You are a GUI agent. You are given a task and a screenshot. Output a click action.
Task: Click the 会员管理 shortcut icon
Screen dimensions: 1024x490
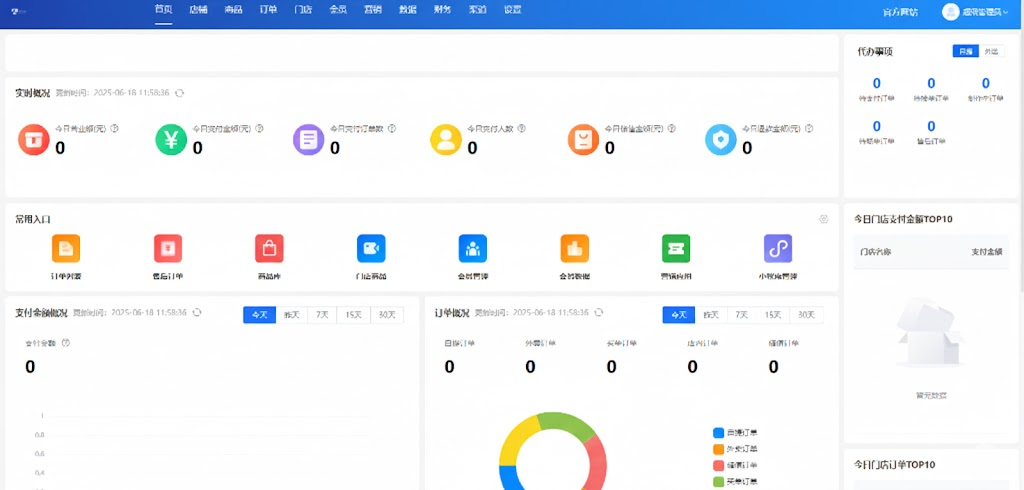click(473, 248)
